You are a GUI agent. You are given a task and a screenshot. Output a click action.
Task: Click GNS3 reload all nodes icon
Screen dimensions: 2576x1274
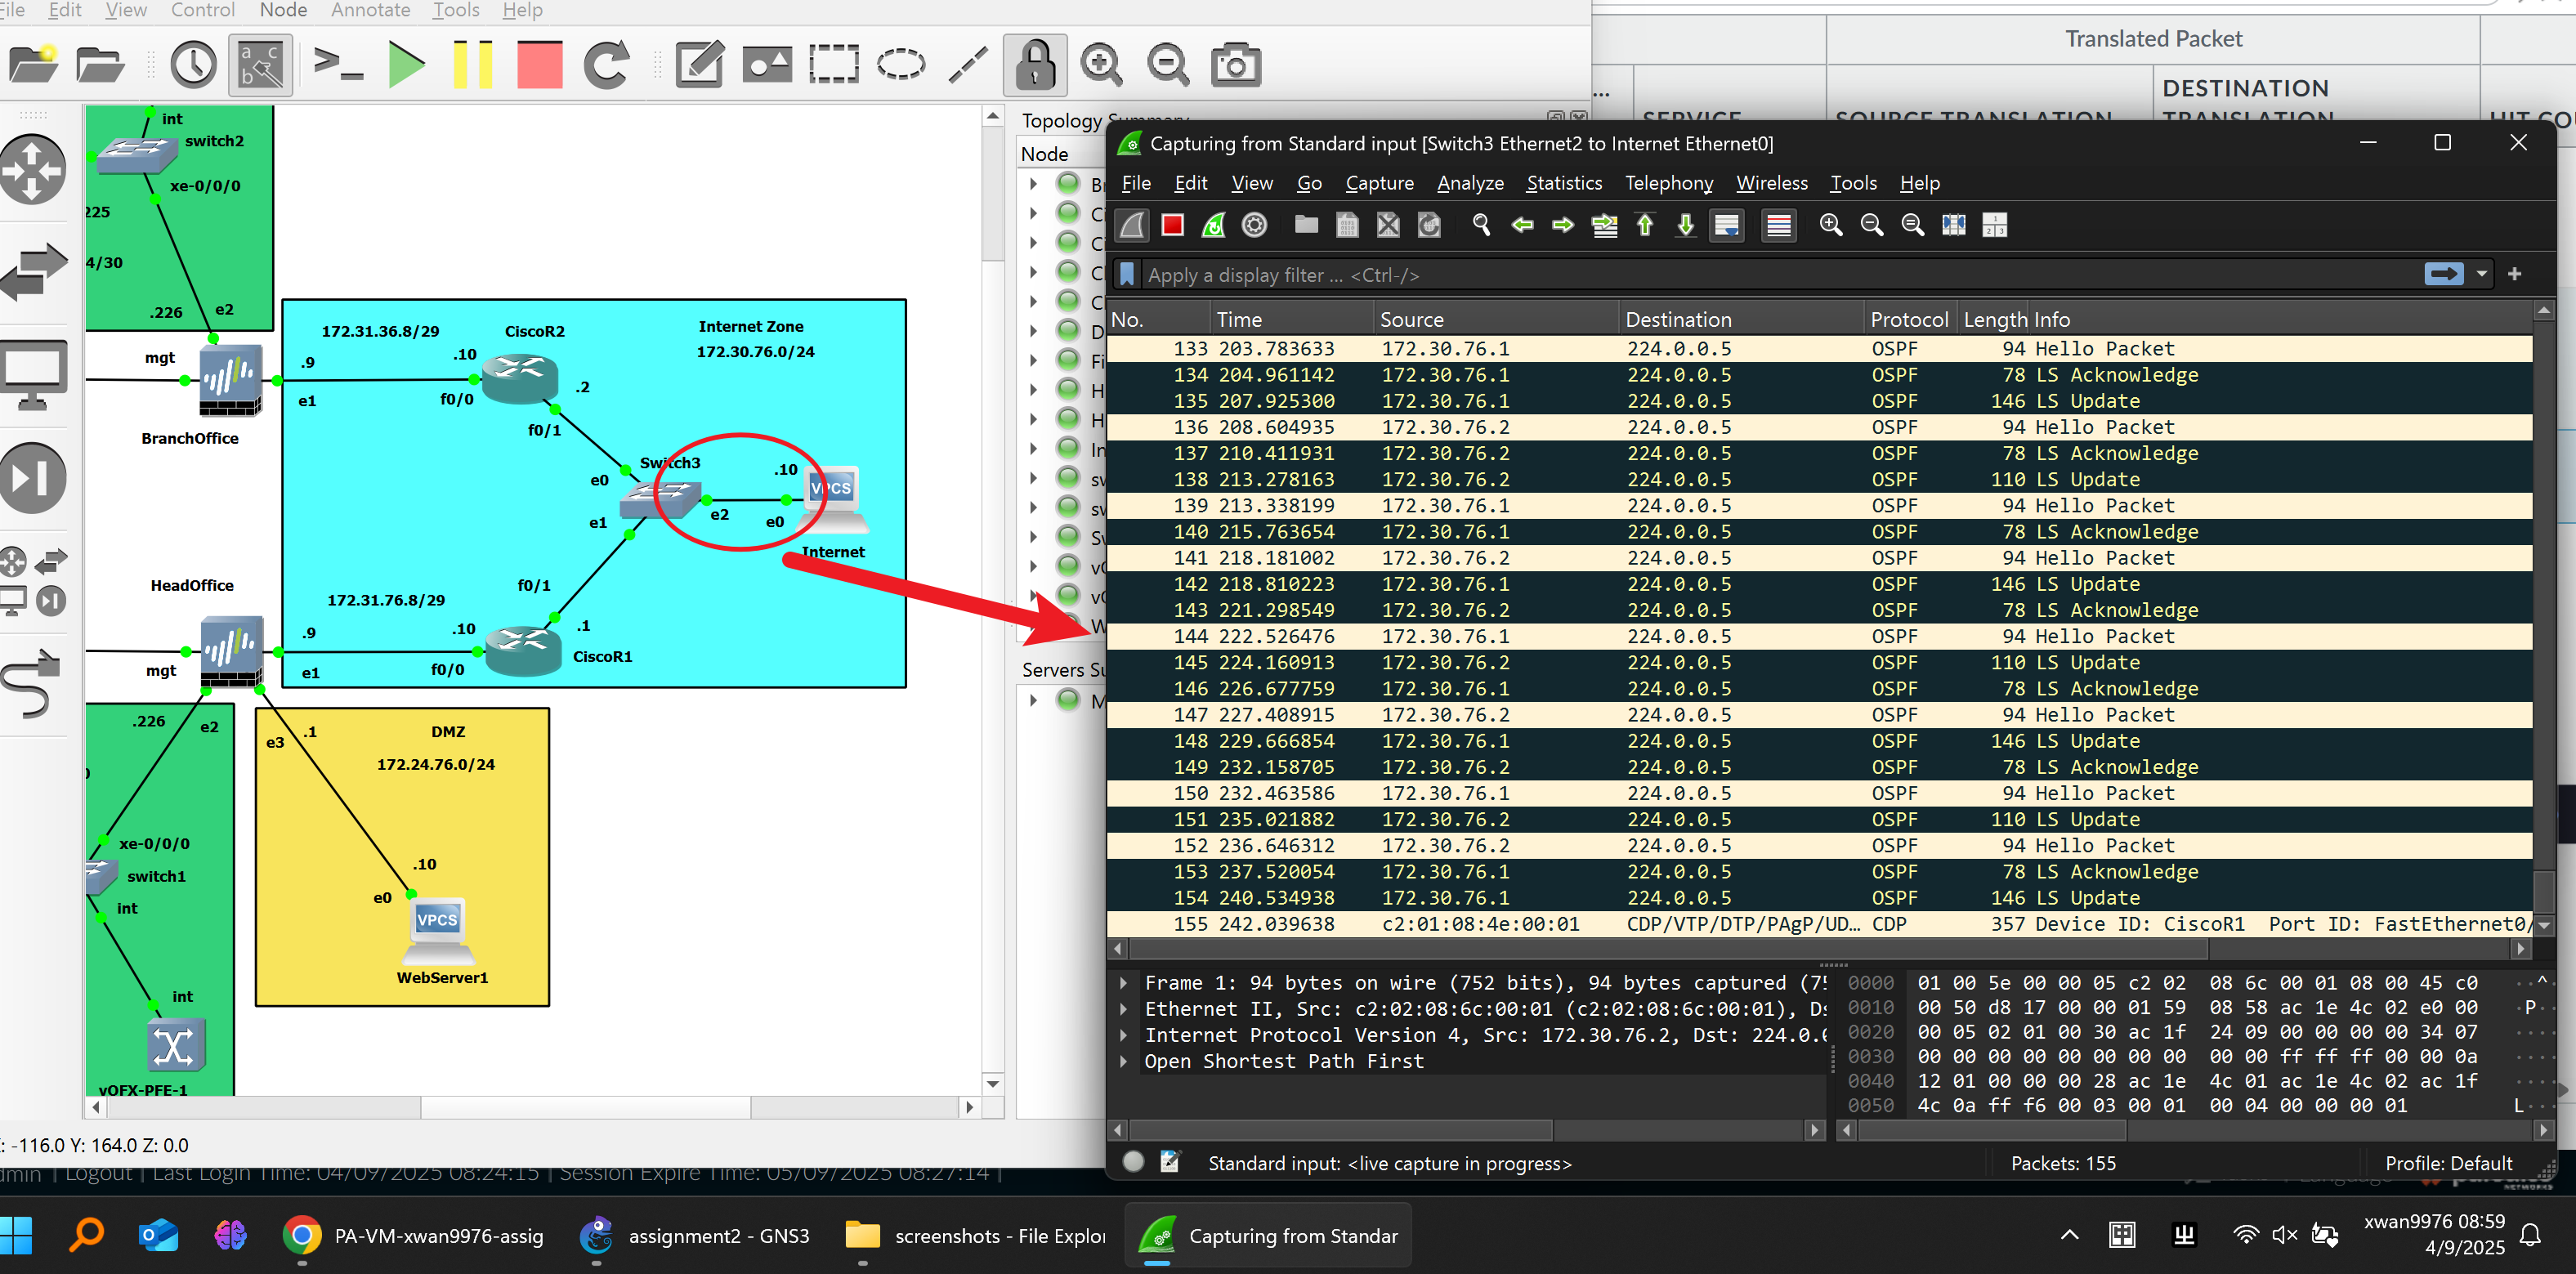pyautogui.click(x=606, y=66)
